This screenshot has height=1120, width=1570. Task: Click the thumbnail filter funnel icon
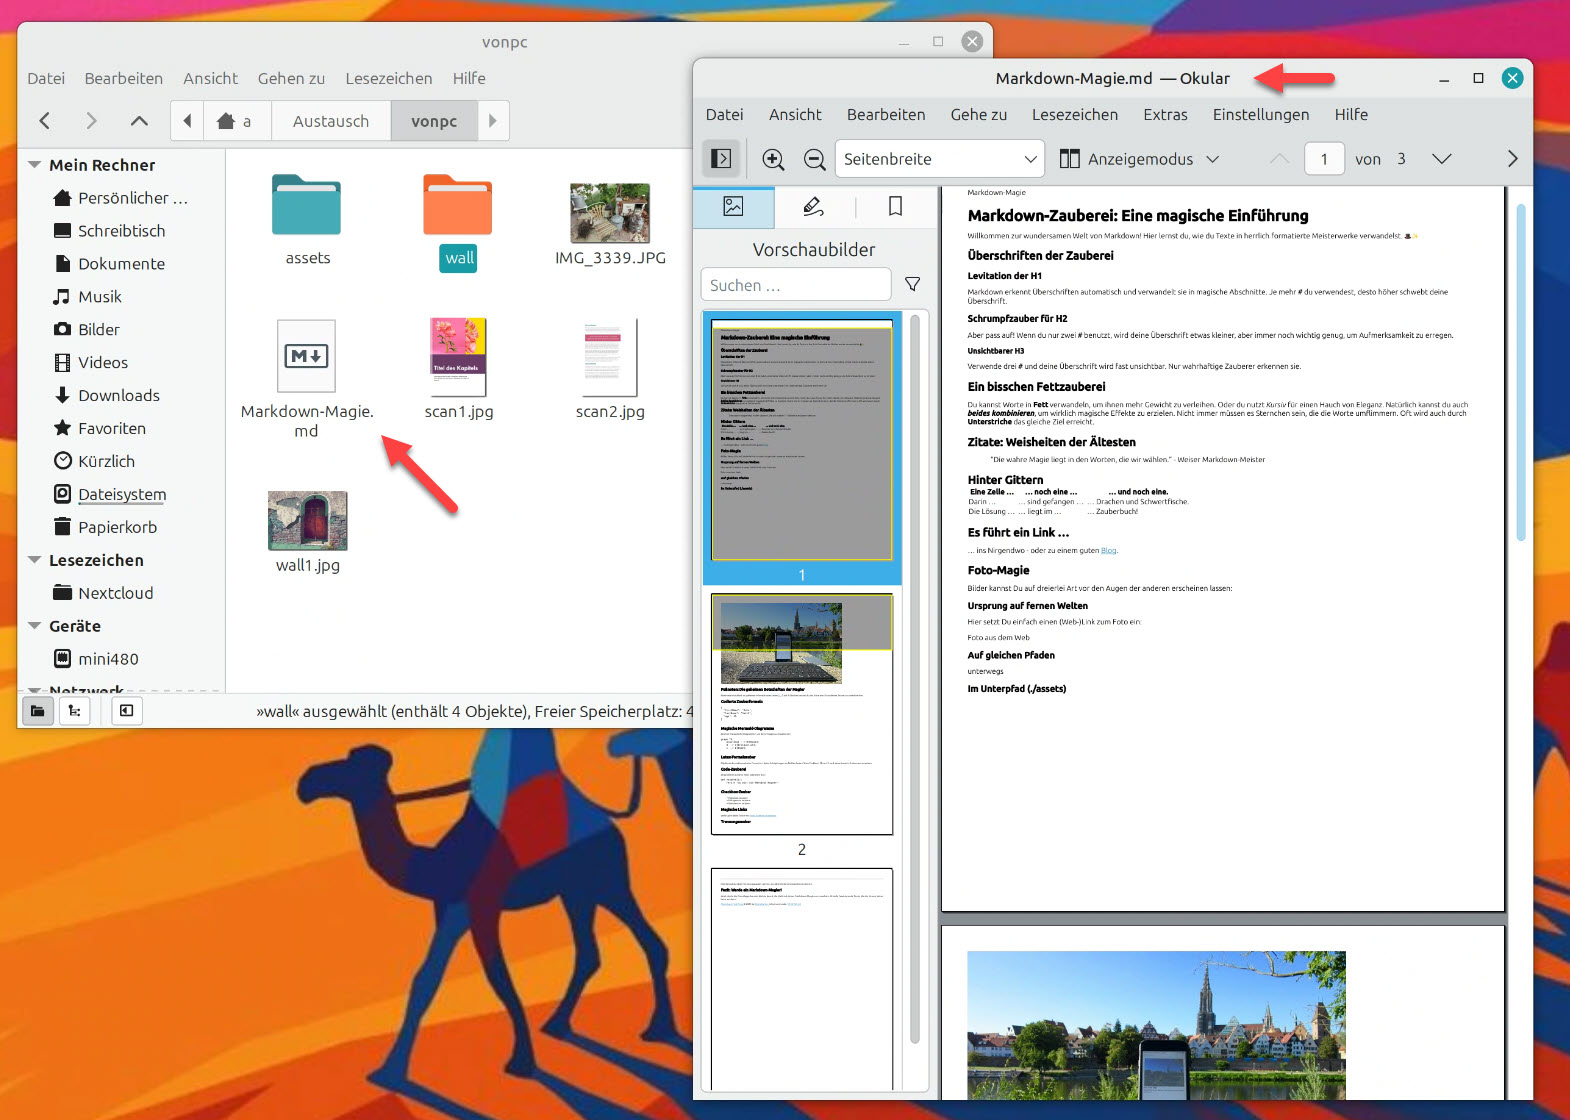point(913,285)
